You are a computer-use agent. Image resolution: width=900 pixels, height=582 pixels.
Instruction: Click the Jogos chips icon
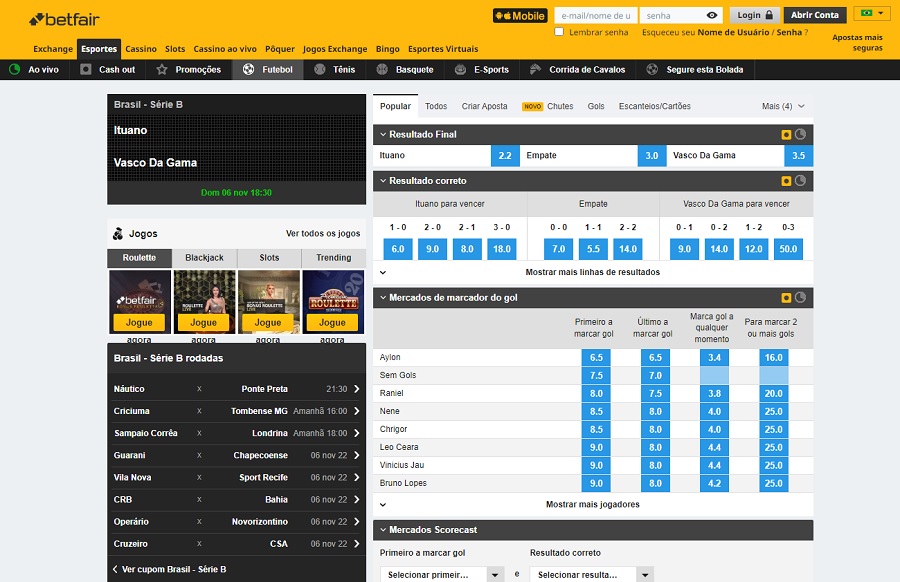(x=118, y=234)
